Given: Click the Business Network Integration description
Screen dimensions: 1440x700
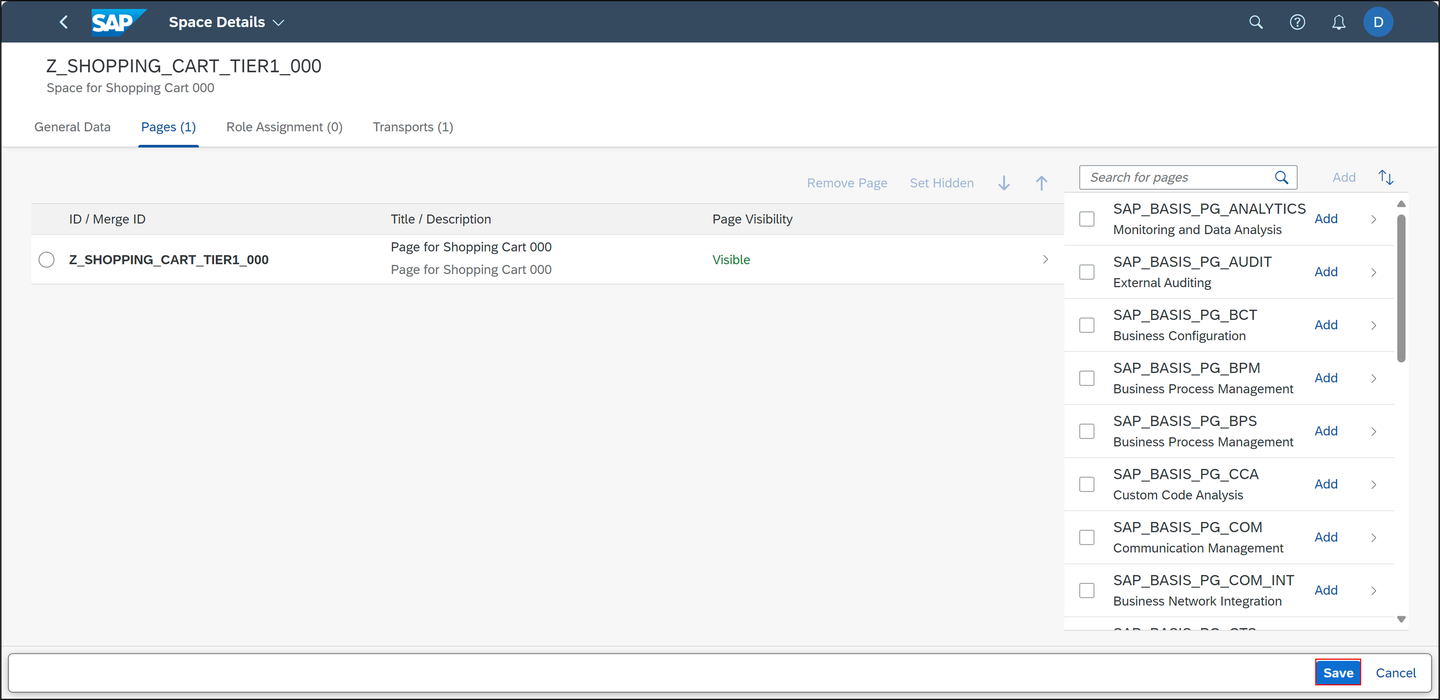Looking at the screenshot, I should pyautogui.click(x=1197, y=601).
